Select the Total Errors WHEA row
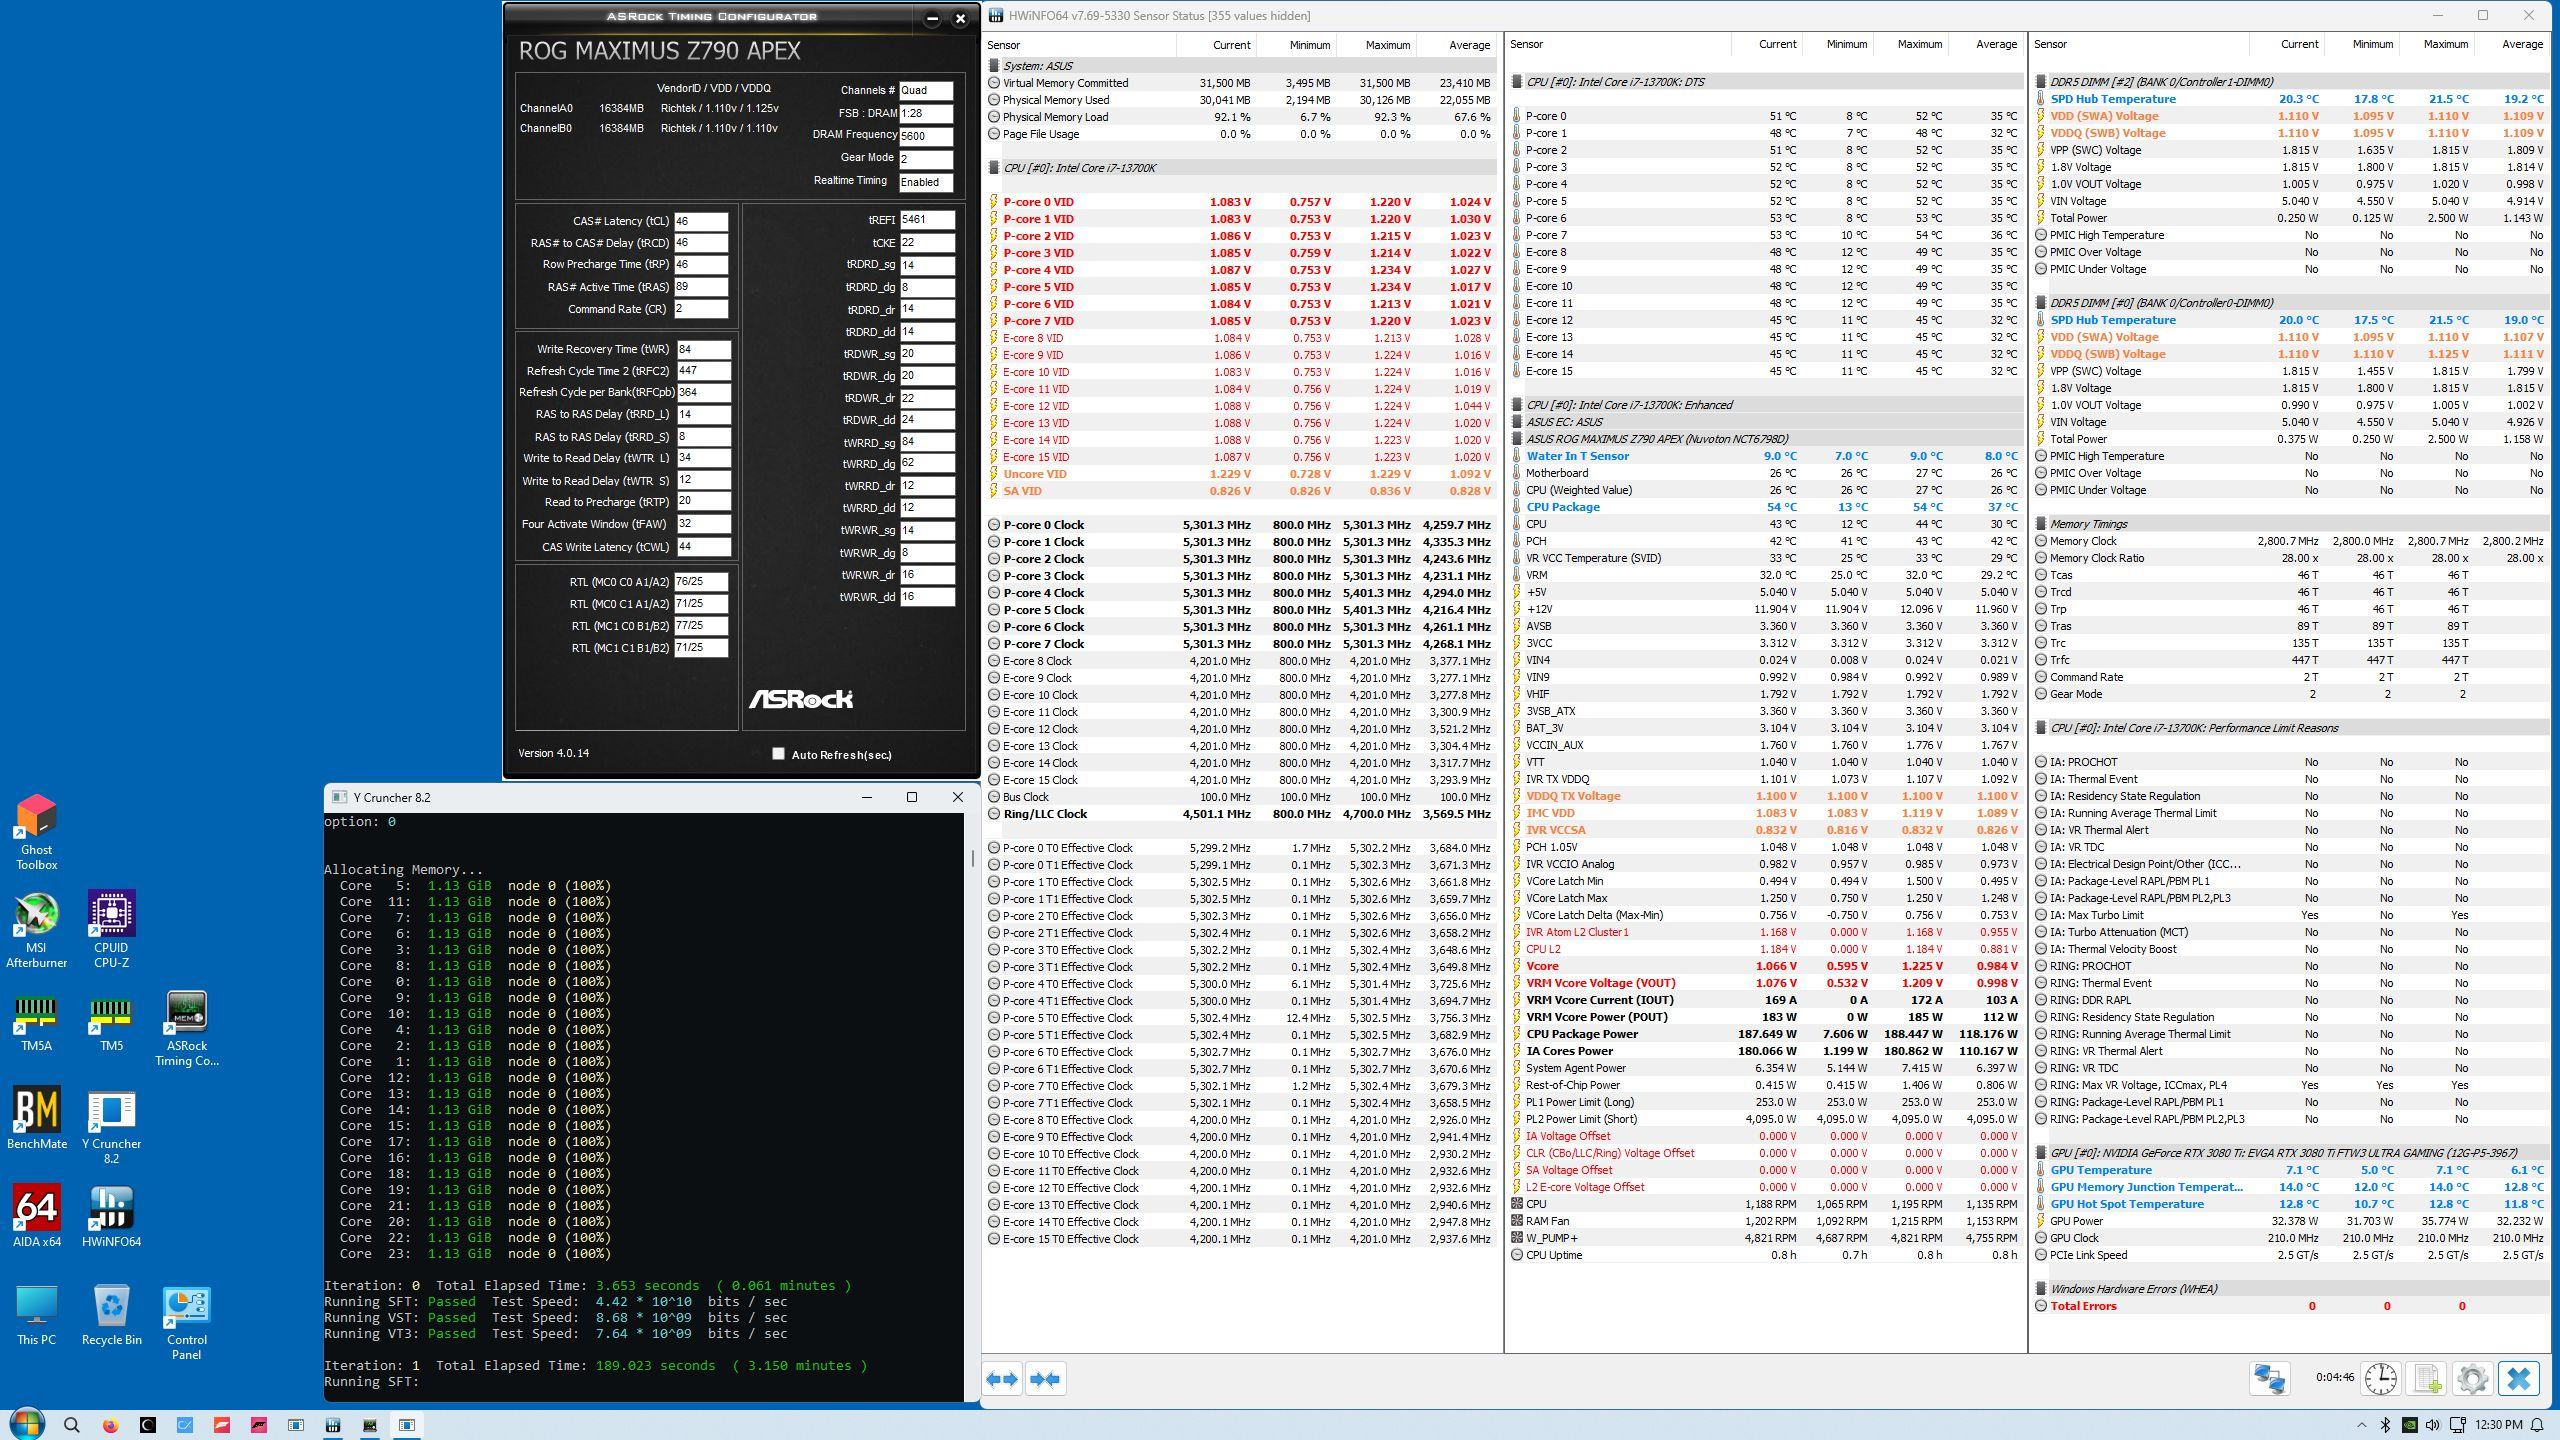Viewport: 2560px width, 1440px height. [2291, 1306]
